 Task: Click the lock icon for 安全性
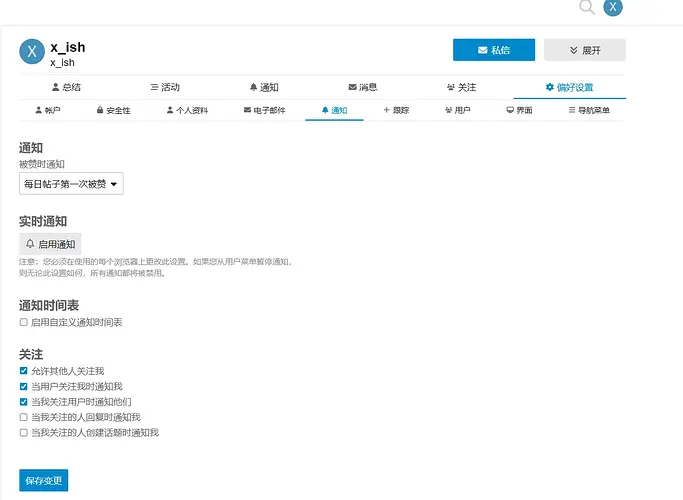pos(99,110)
